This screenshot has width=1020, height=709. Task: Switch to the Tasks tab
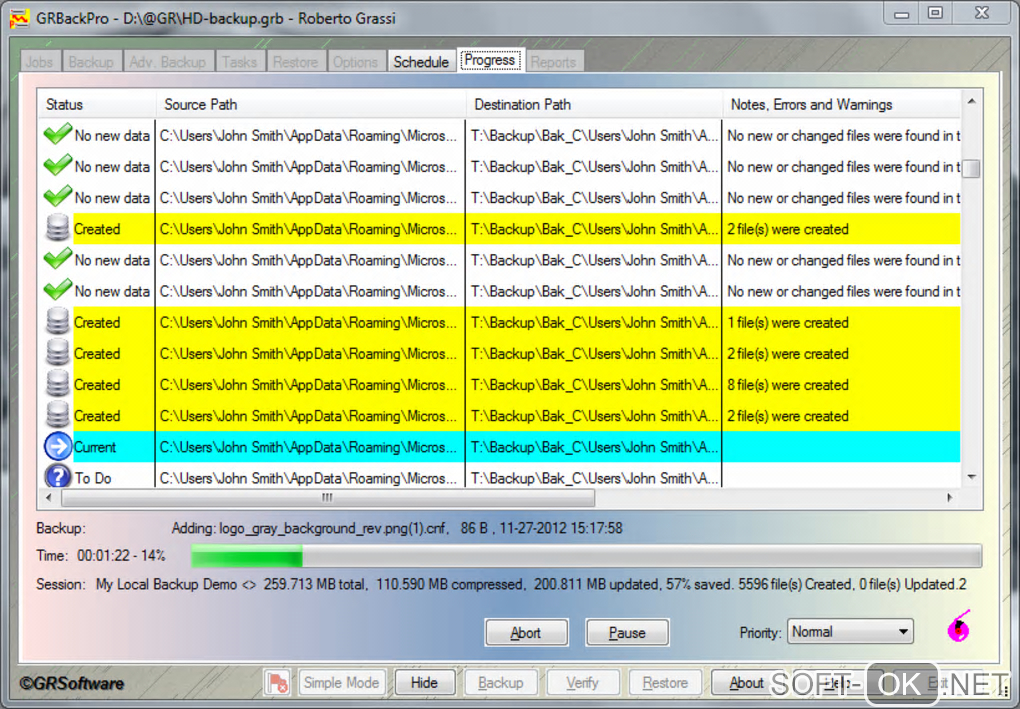[x=239, y=62]
